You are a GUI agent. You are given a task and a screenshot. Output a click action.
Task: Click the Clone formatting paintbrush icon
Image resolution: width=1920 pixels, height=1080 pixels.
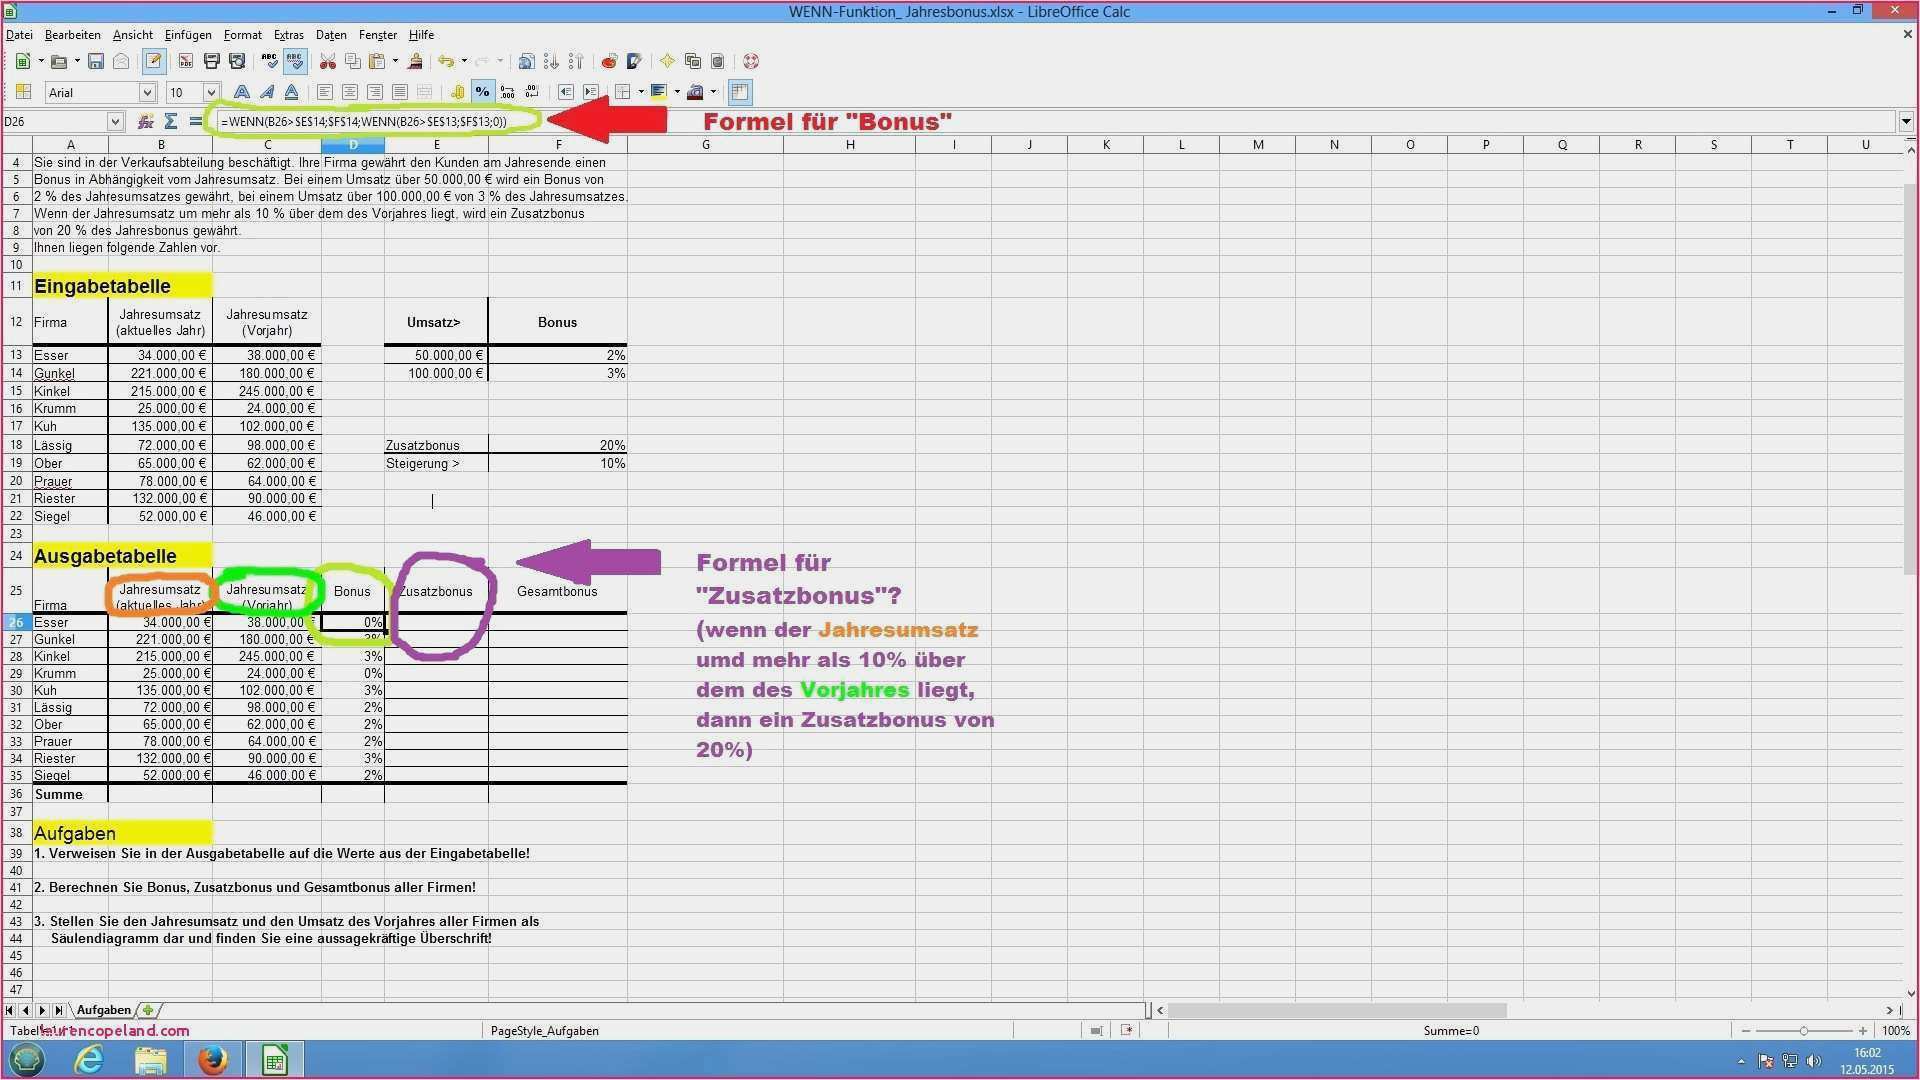415,62
